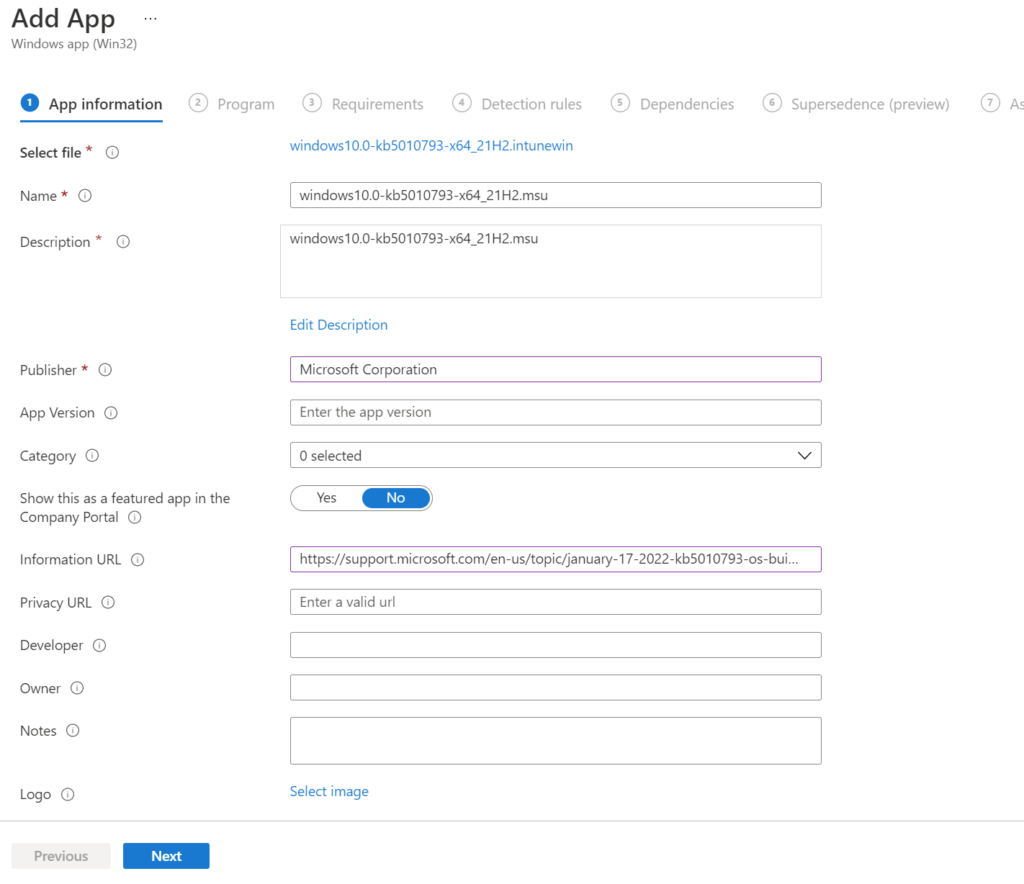Click the Next button
The image size is (1024, 884).
[x=166, y=856]
